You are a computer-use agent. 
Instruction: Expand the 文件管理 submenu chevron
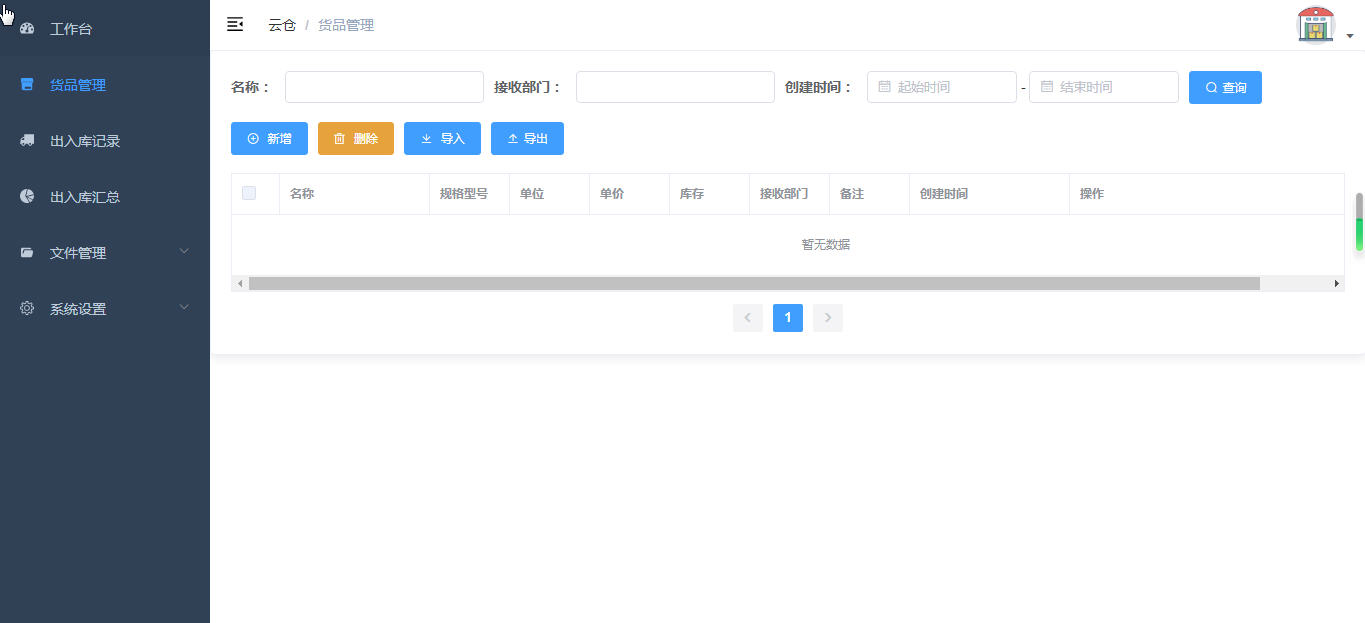(x=184, y=251)
